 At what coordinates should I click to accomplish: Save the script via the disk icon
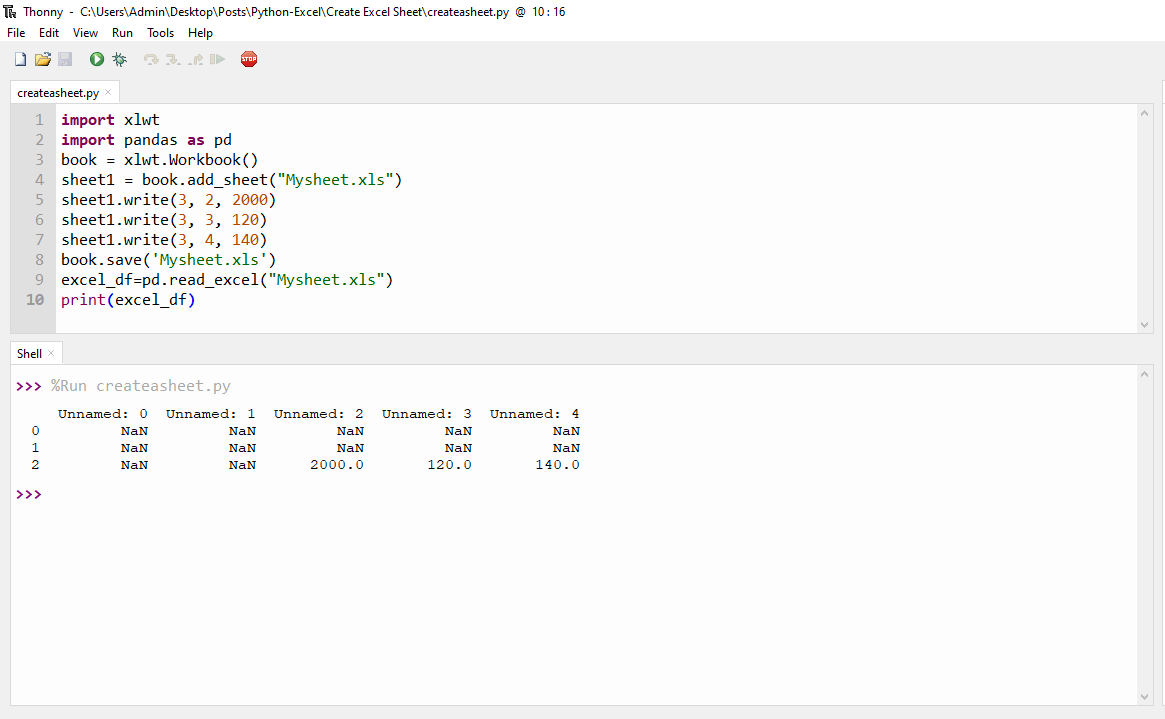pyautogui.click(x=65, y=59)
